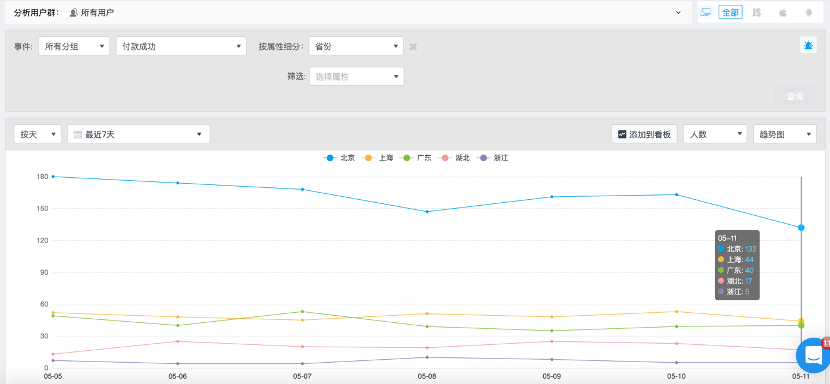Select the 全部 platform tab

point(730,12)
